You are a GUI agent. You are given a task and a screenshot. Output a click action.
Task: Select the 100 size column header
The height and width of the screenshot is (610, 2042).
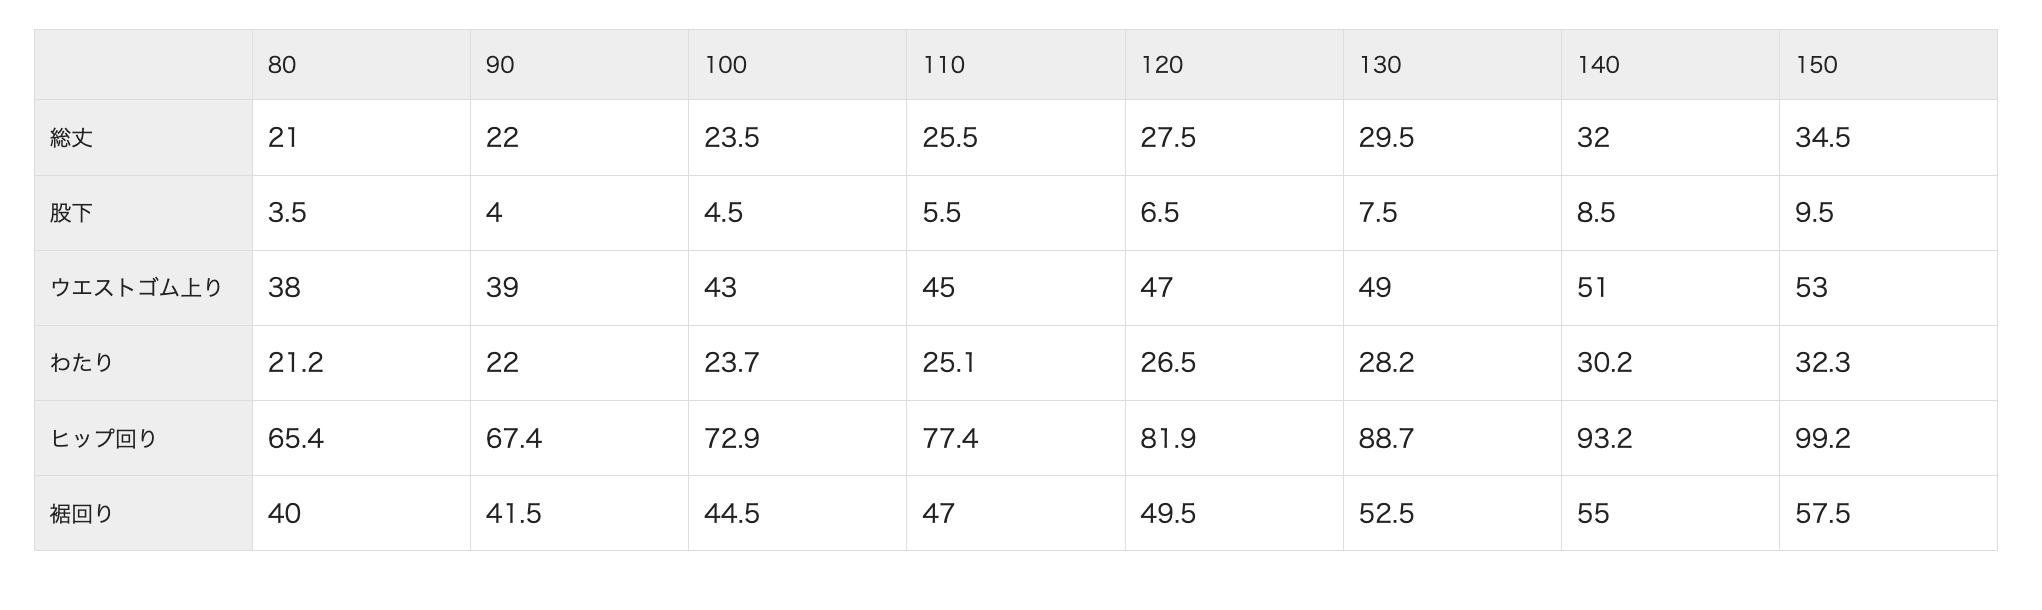[726, 65]
